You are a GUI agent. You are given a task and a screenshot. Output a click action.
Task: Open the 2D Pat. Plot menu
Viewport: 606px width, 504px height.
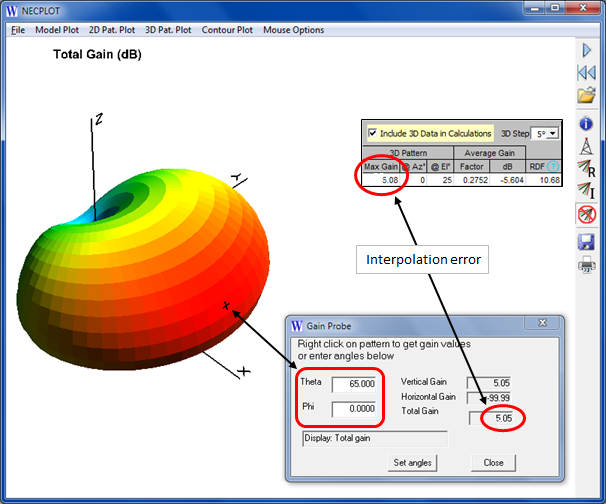click(x=114, y=30)
